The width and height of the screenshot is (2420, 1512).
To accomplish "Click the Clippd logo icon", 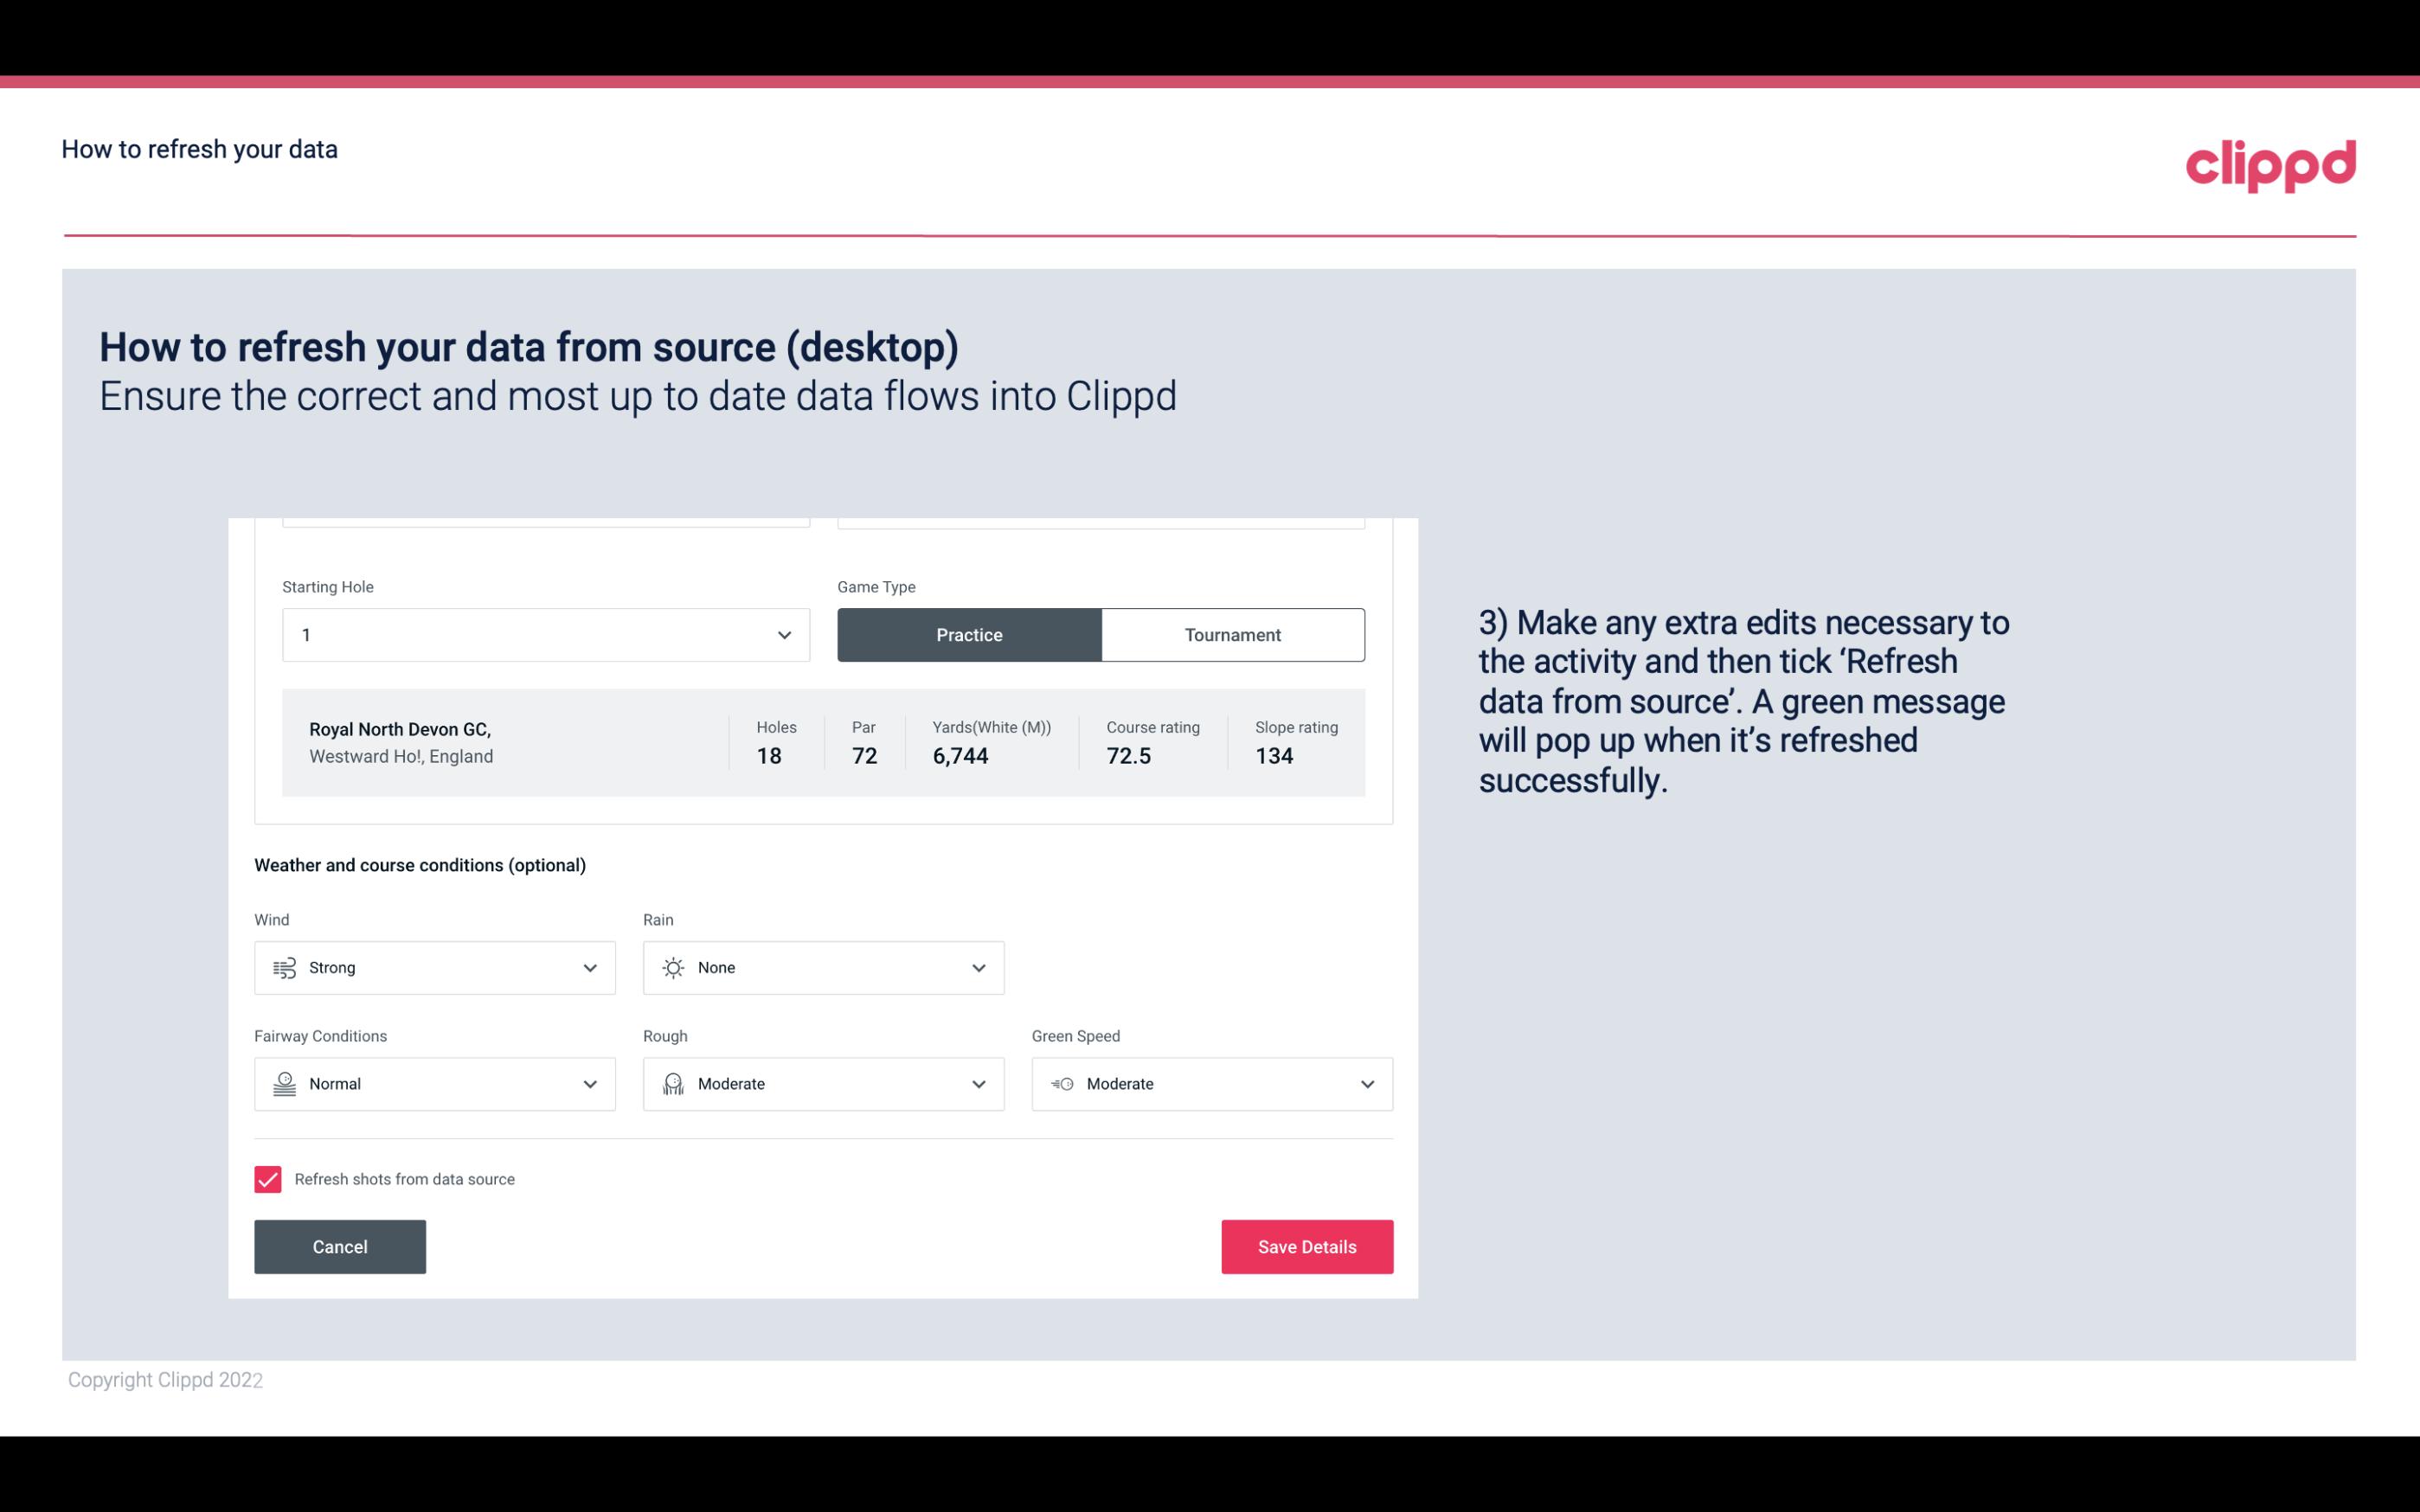I will 2270,162.
